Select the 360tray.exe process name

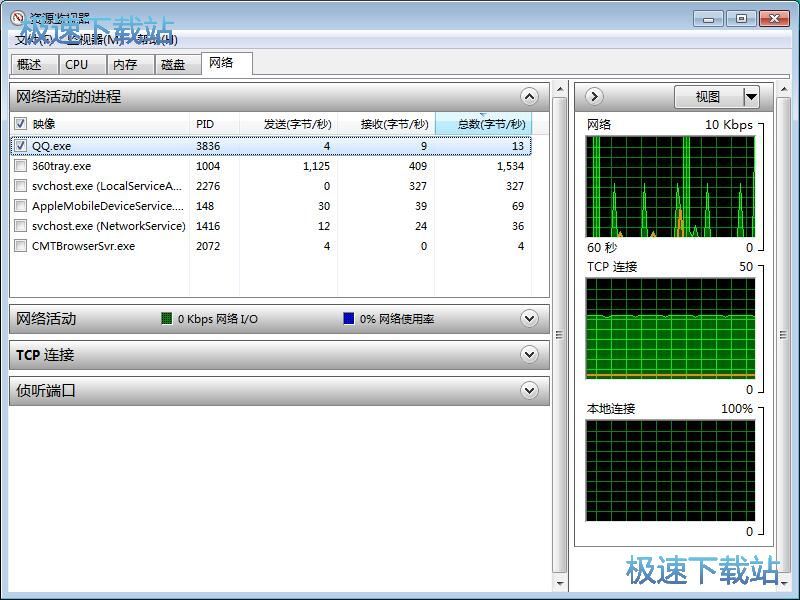coord(61,166)
